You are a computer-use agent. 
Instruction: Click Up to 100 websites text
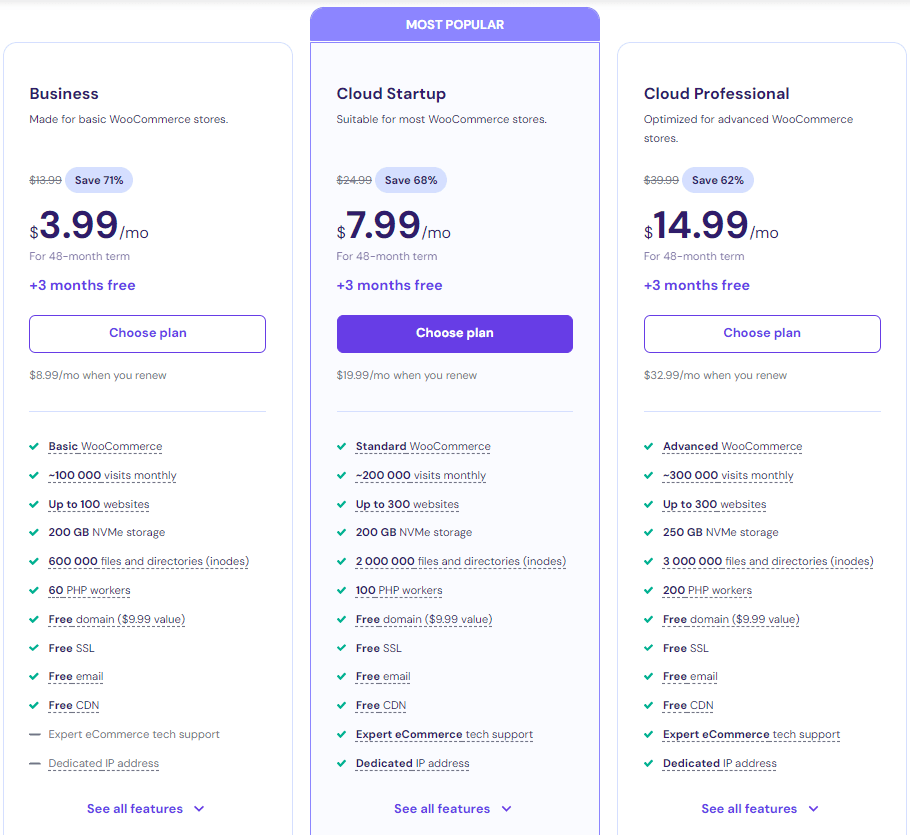(x=99, y=504)
